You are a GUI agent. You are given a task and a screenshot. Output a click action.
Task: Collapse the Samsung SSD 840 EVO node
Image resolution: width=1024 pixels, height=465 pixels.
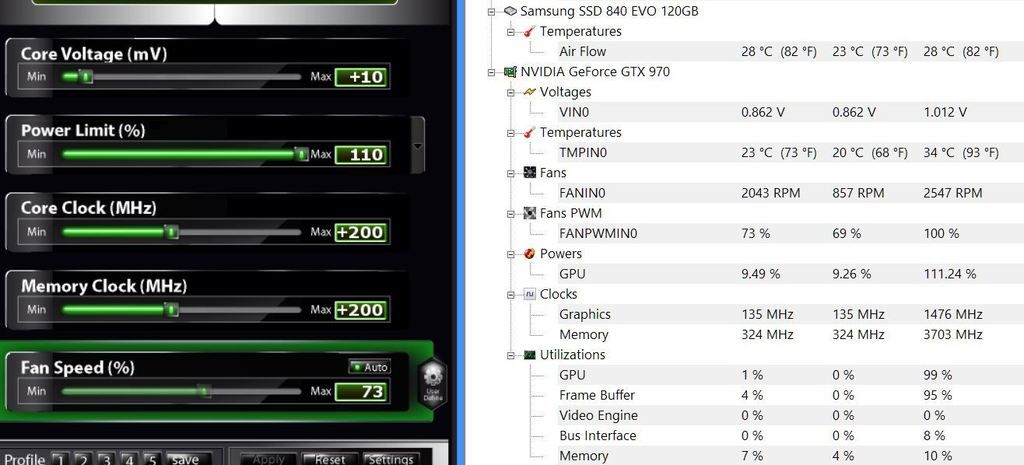[x=492, y=11]
